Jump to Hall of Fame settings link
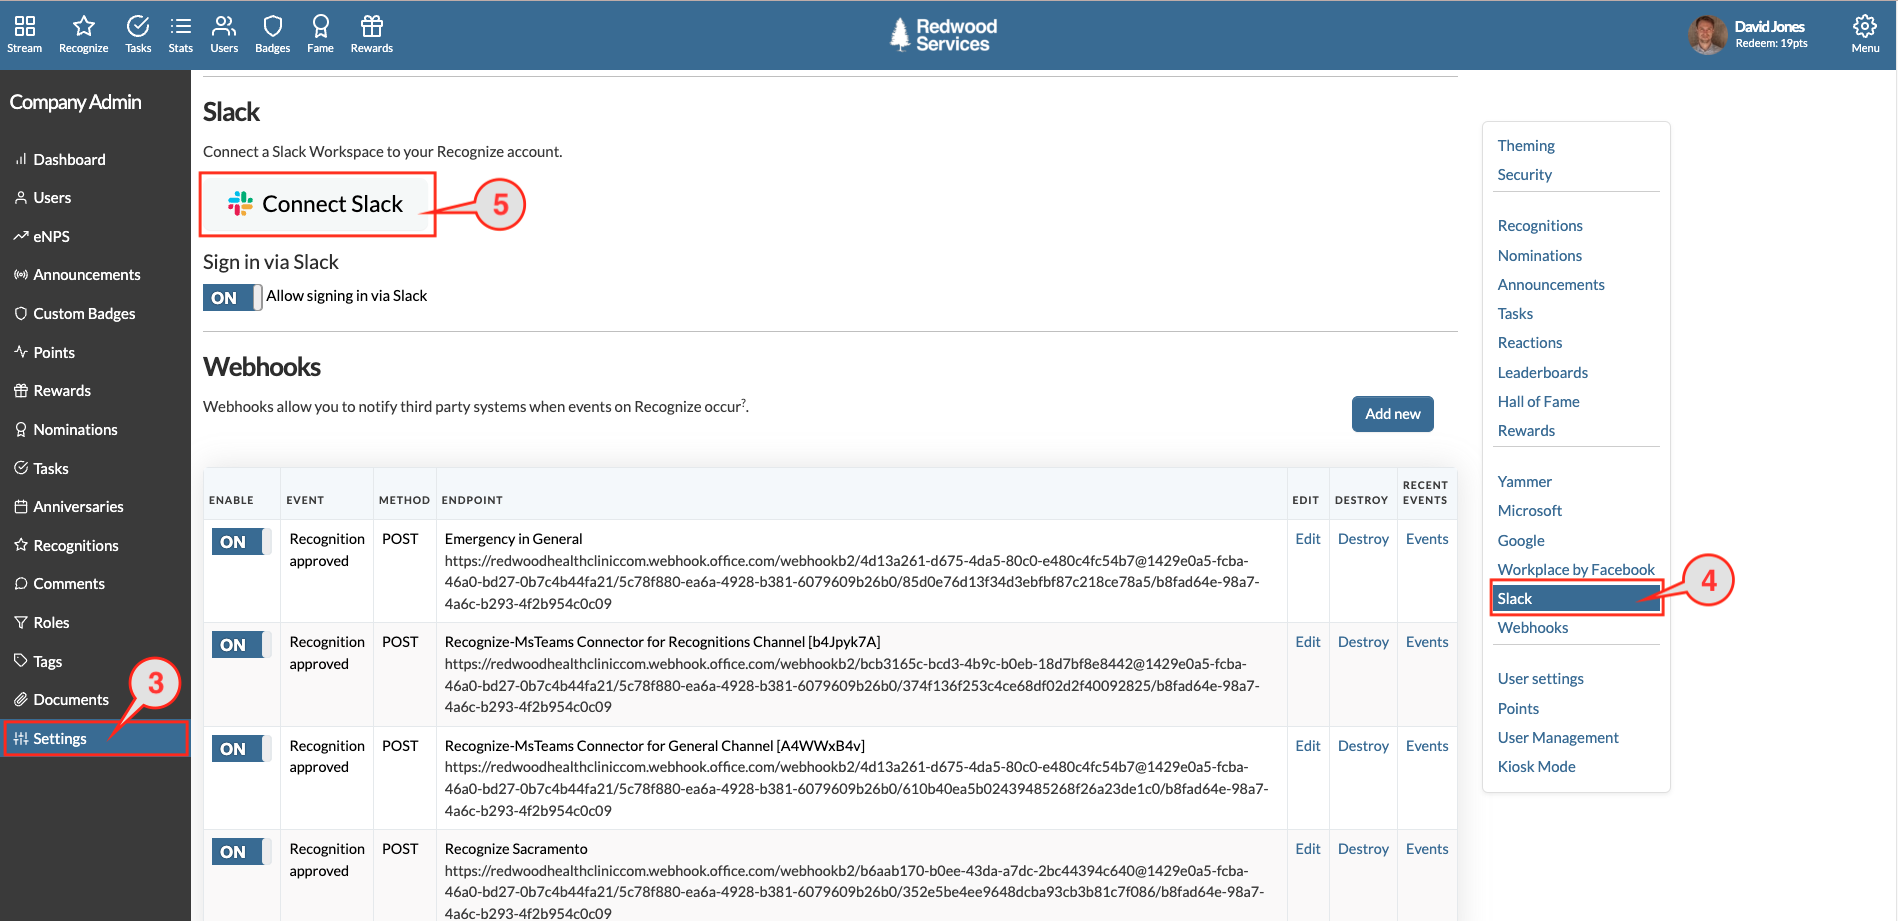The image size is (1898, 921). 1538,402
